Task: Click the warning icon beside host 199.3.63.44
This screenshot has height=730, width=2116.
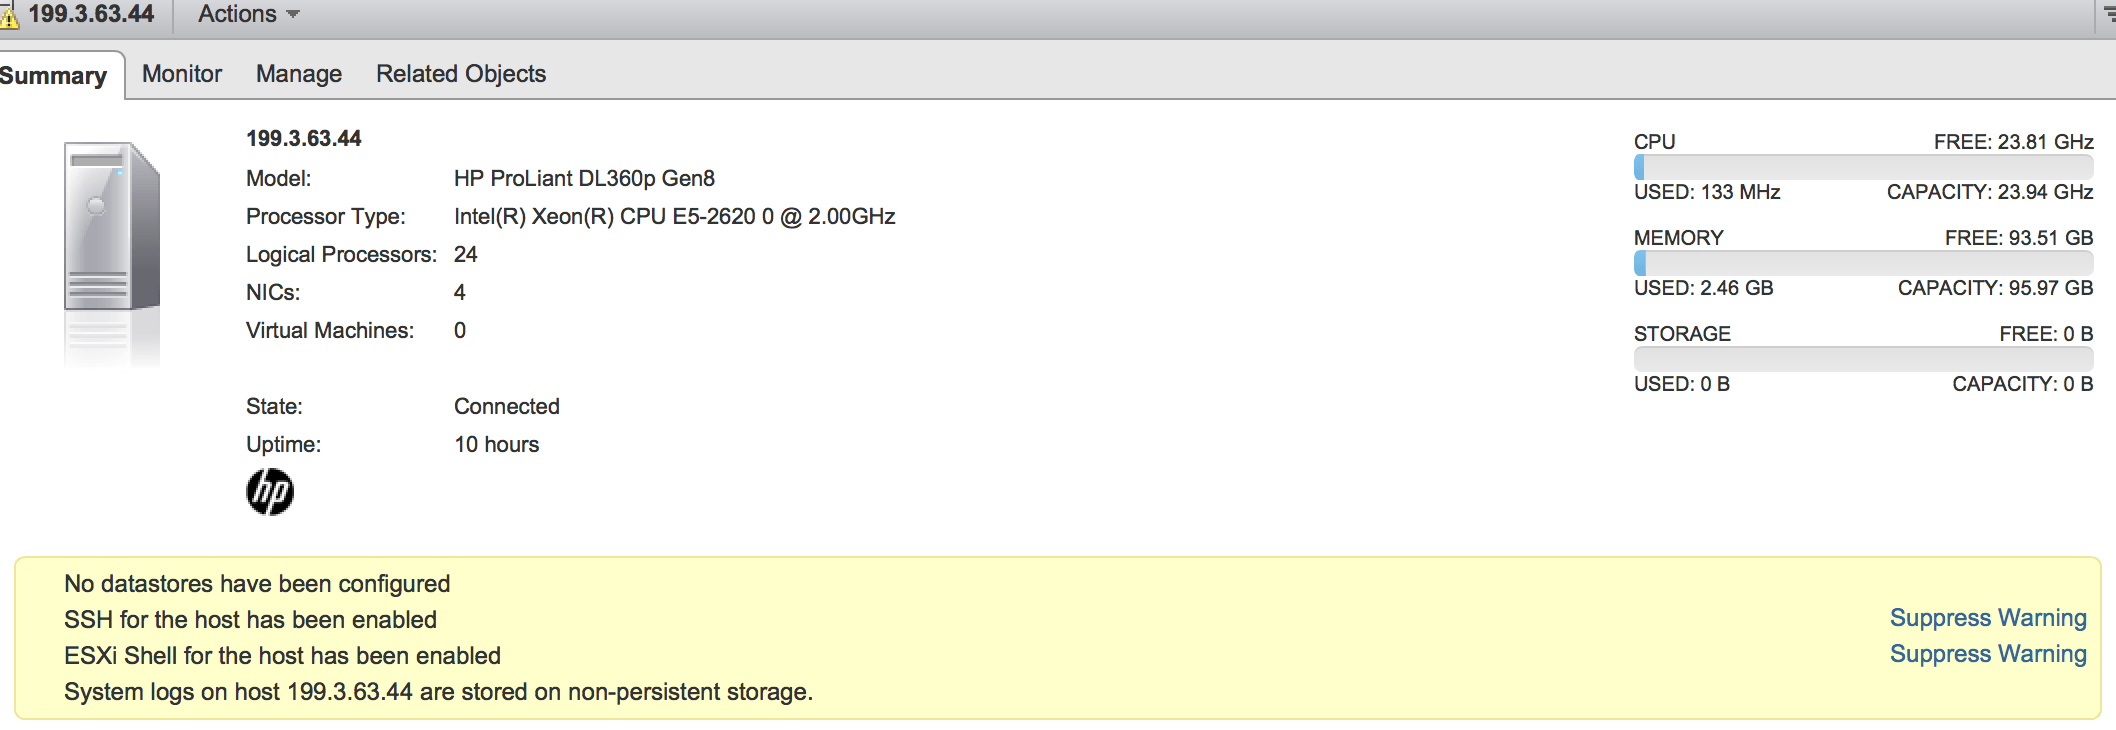Action: [9, 16]
